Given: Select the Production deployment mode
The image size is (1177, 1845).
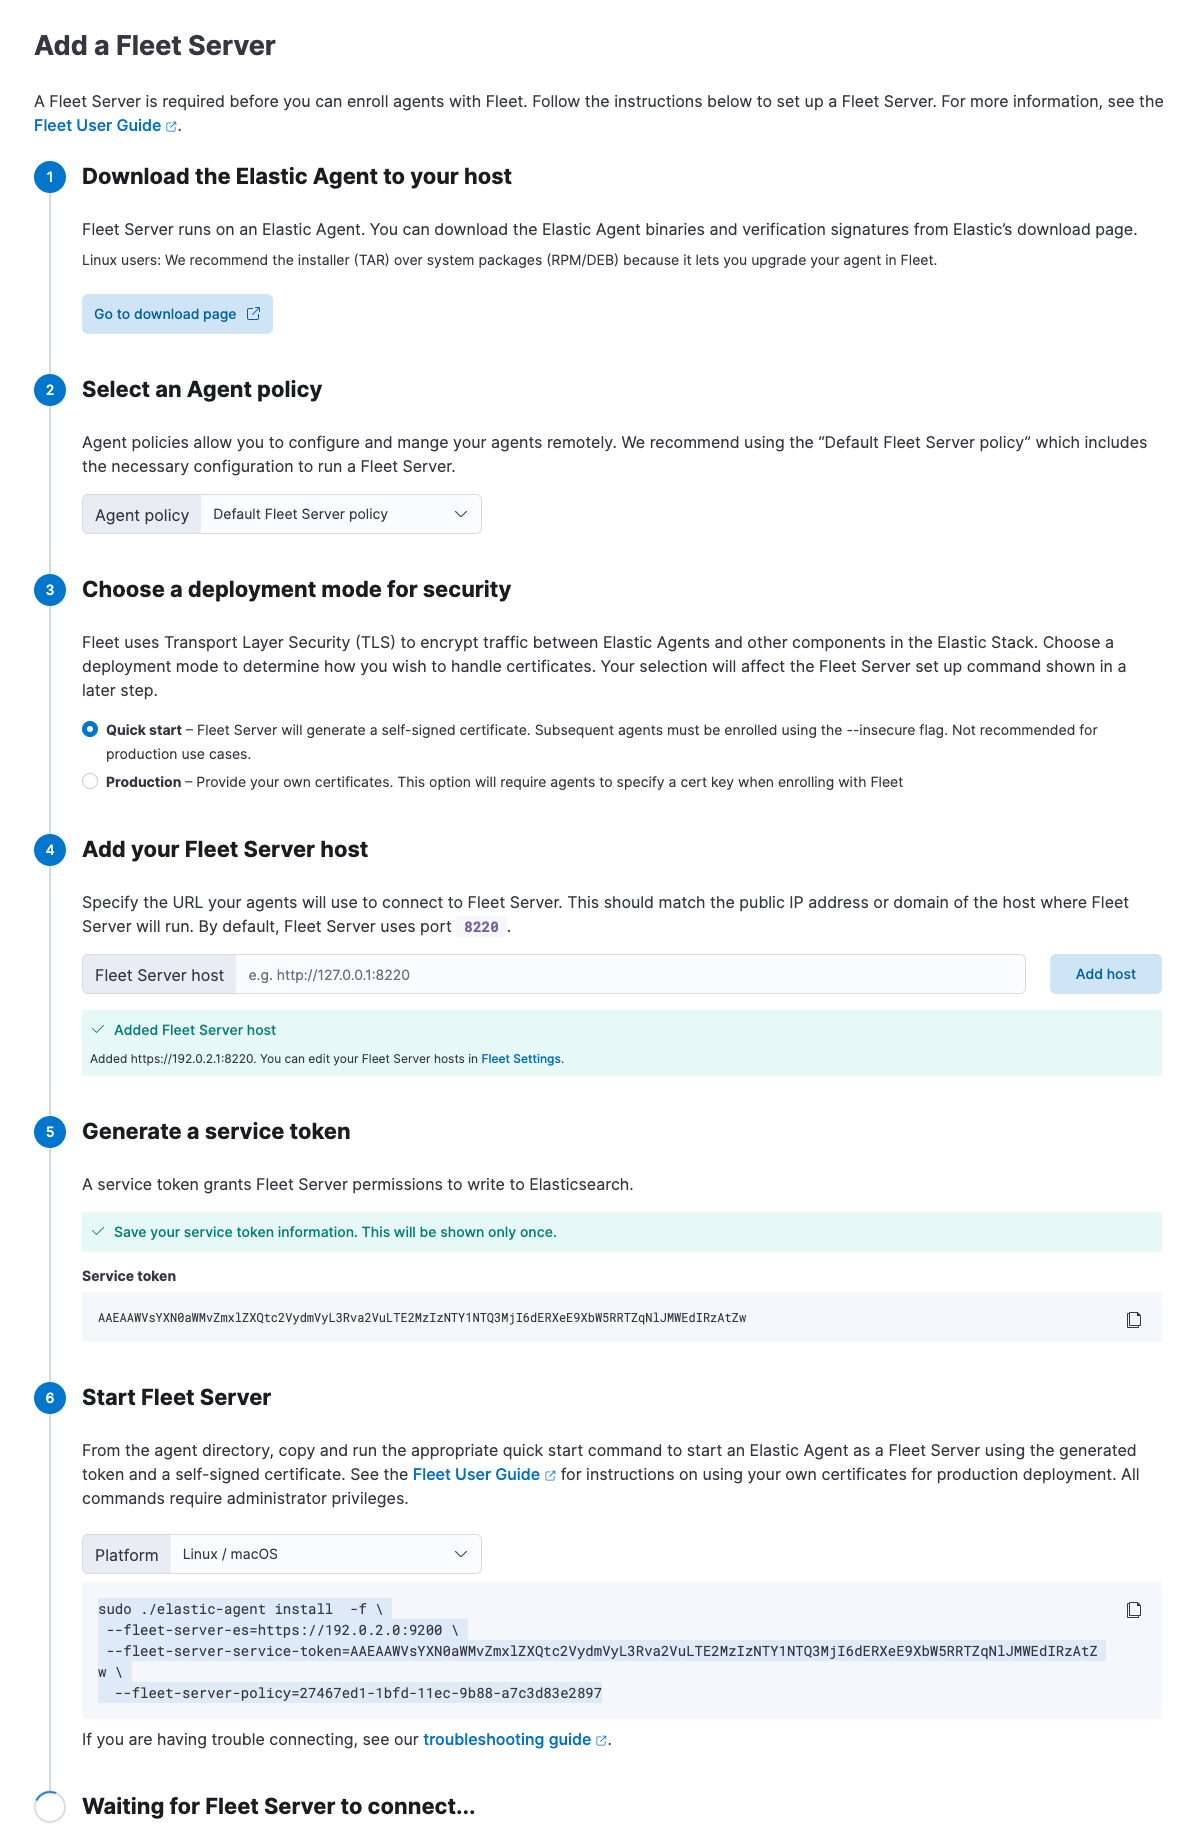Looking at the screenshot, I should pyautogui.click(x=90, y=782).
